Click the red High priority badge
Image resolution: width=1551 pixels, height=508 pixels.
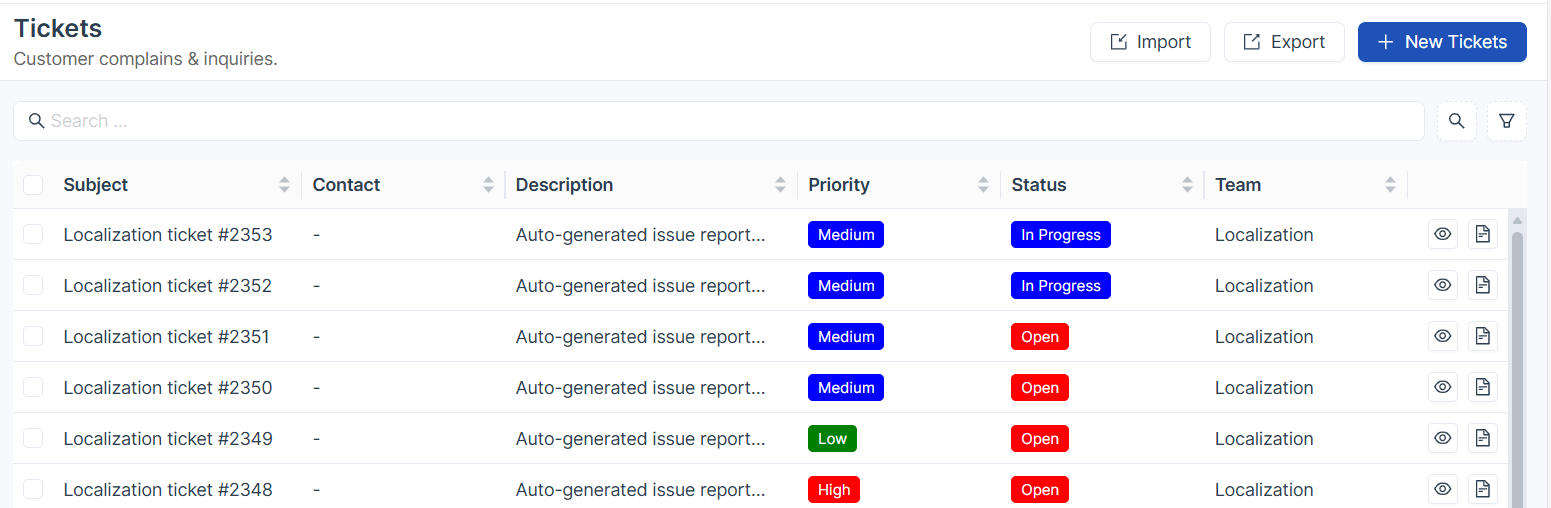(x=833, y=490)
